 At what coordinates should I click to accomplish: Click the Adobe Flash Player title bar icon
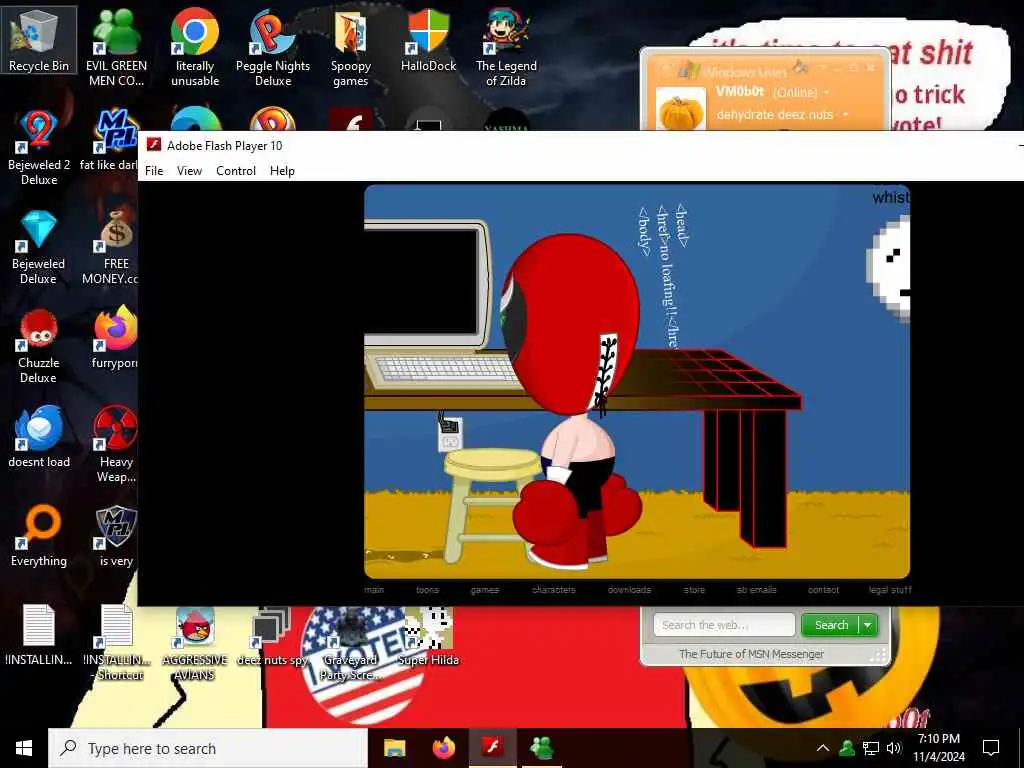coord(154,145)
